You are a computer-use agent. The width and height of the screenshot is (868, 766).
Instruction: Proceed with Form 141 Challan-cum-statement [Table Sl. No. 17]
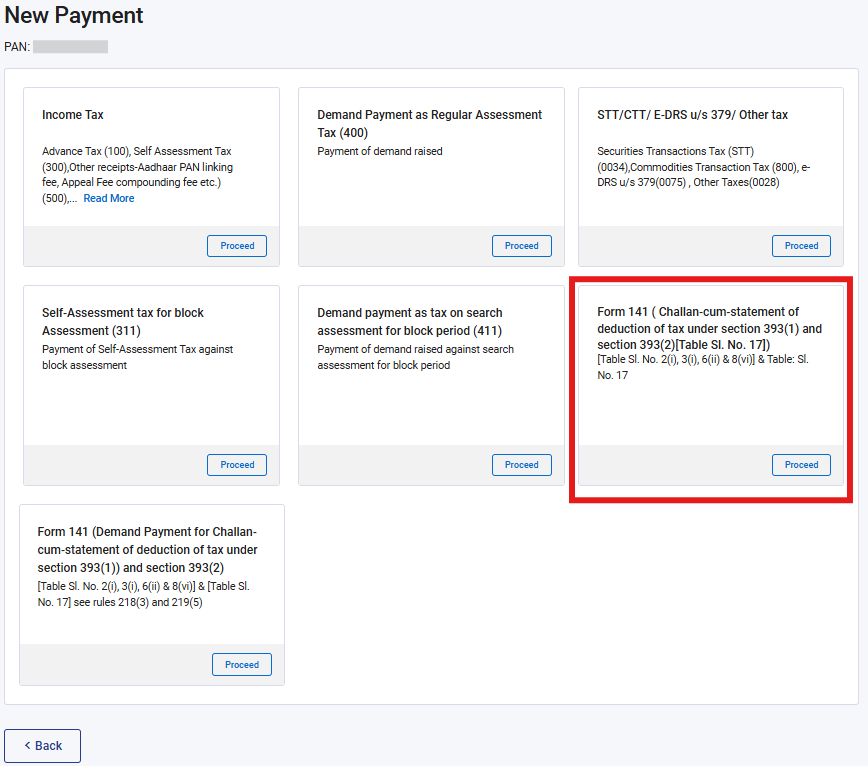click(801, 465)
